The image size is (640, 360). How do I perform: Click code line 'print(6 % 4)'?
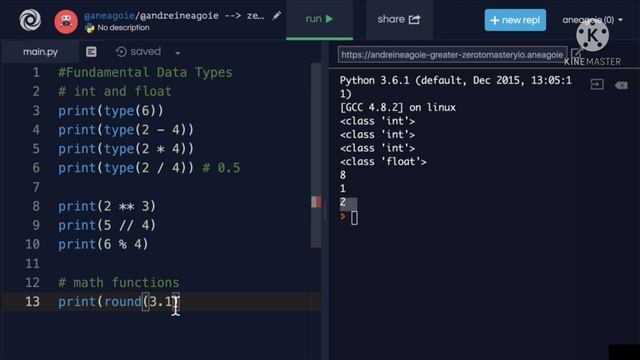[103, 244]
